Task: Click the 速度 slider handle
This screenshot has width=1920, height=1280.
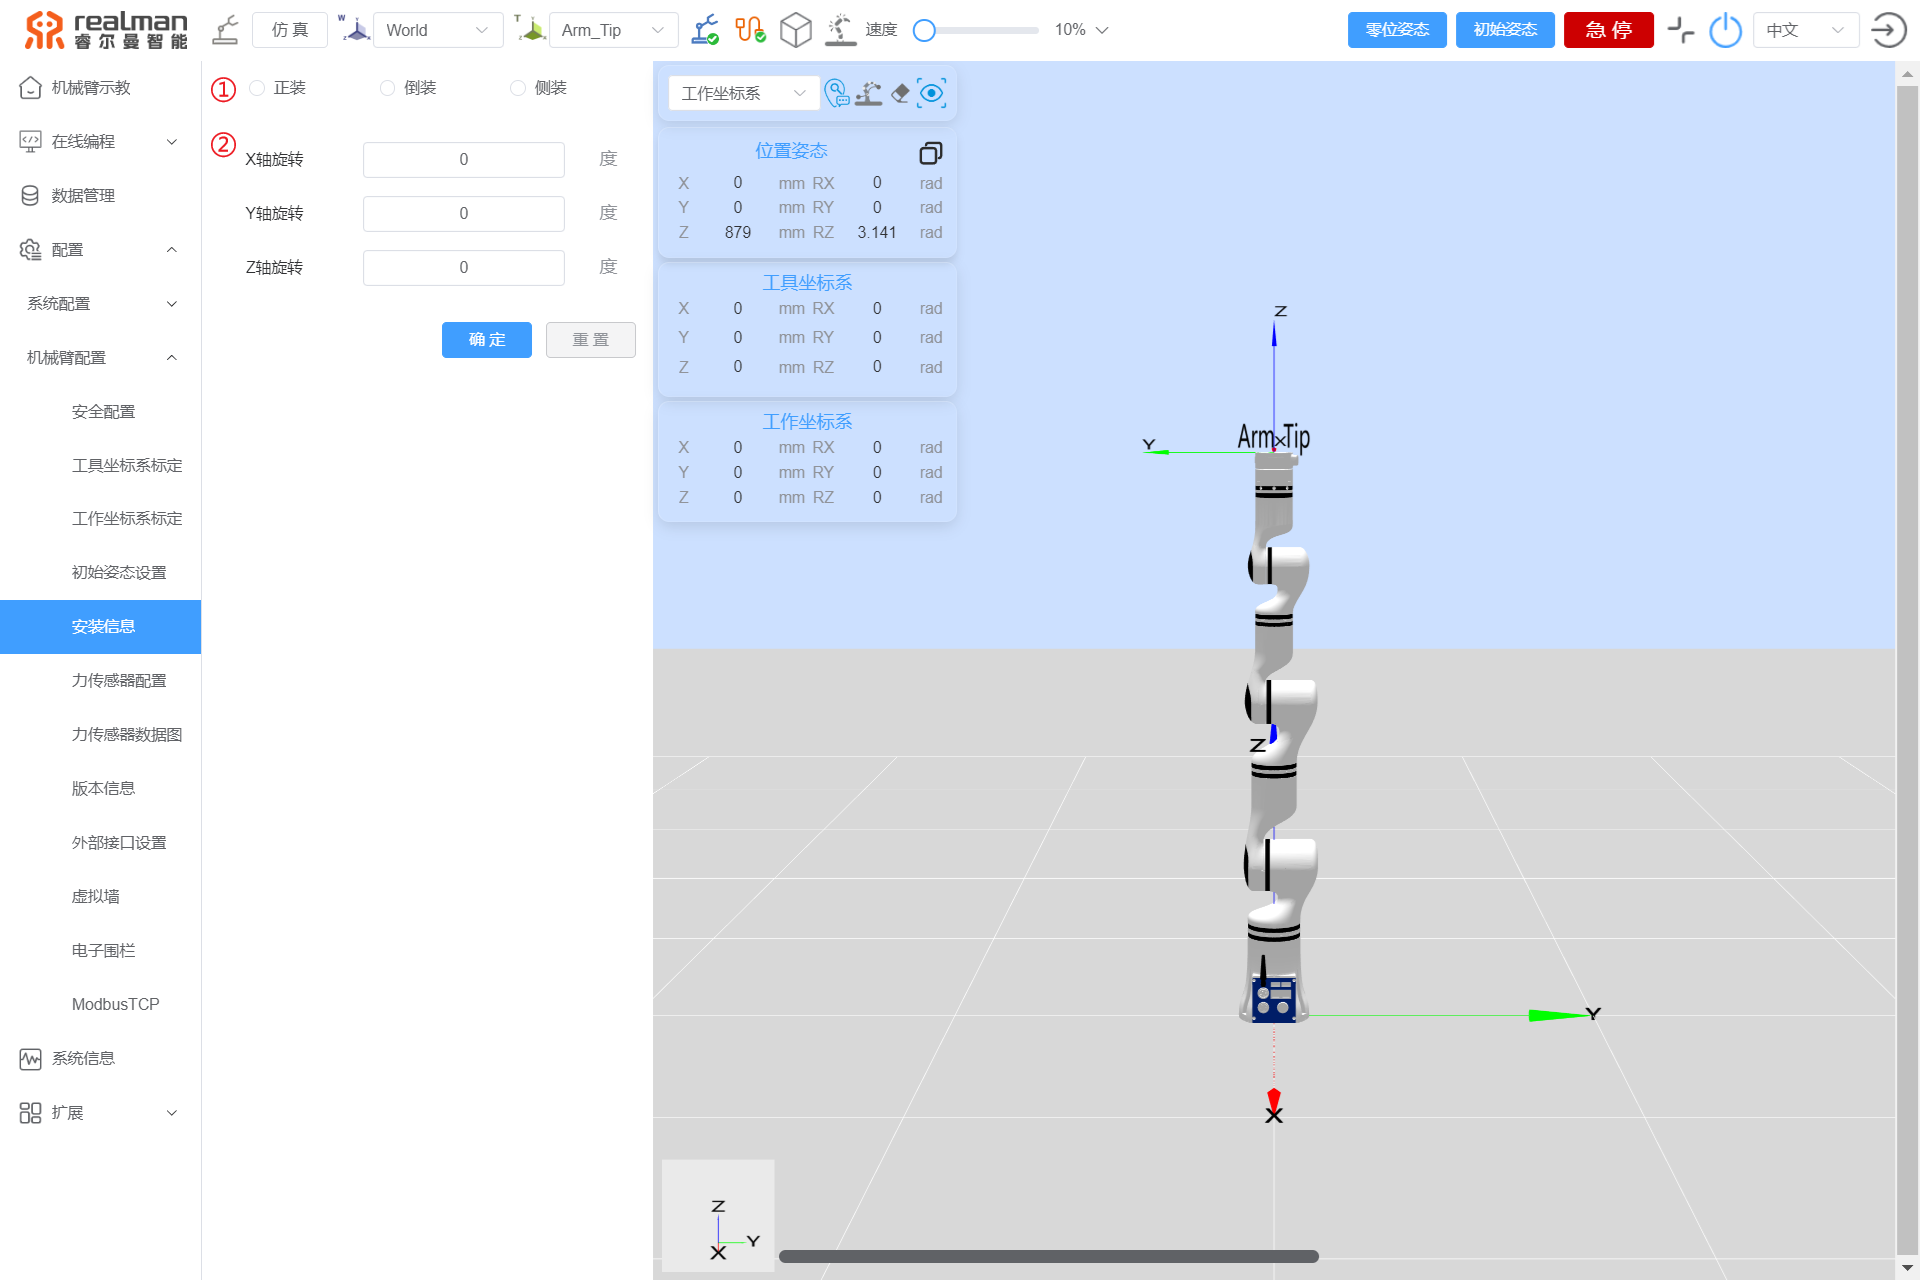Action: click(x=925, y=30)
